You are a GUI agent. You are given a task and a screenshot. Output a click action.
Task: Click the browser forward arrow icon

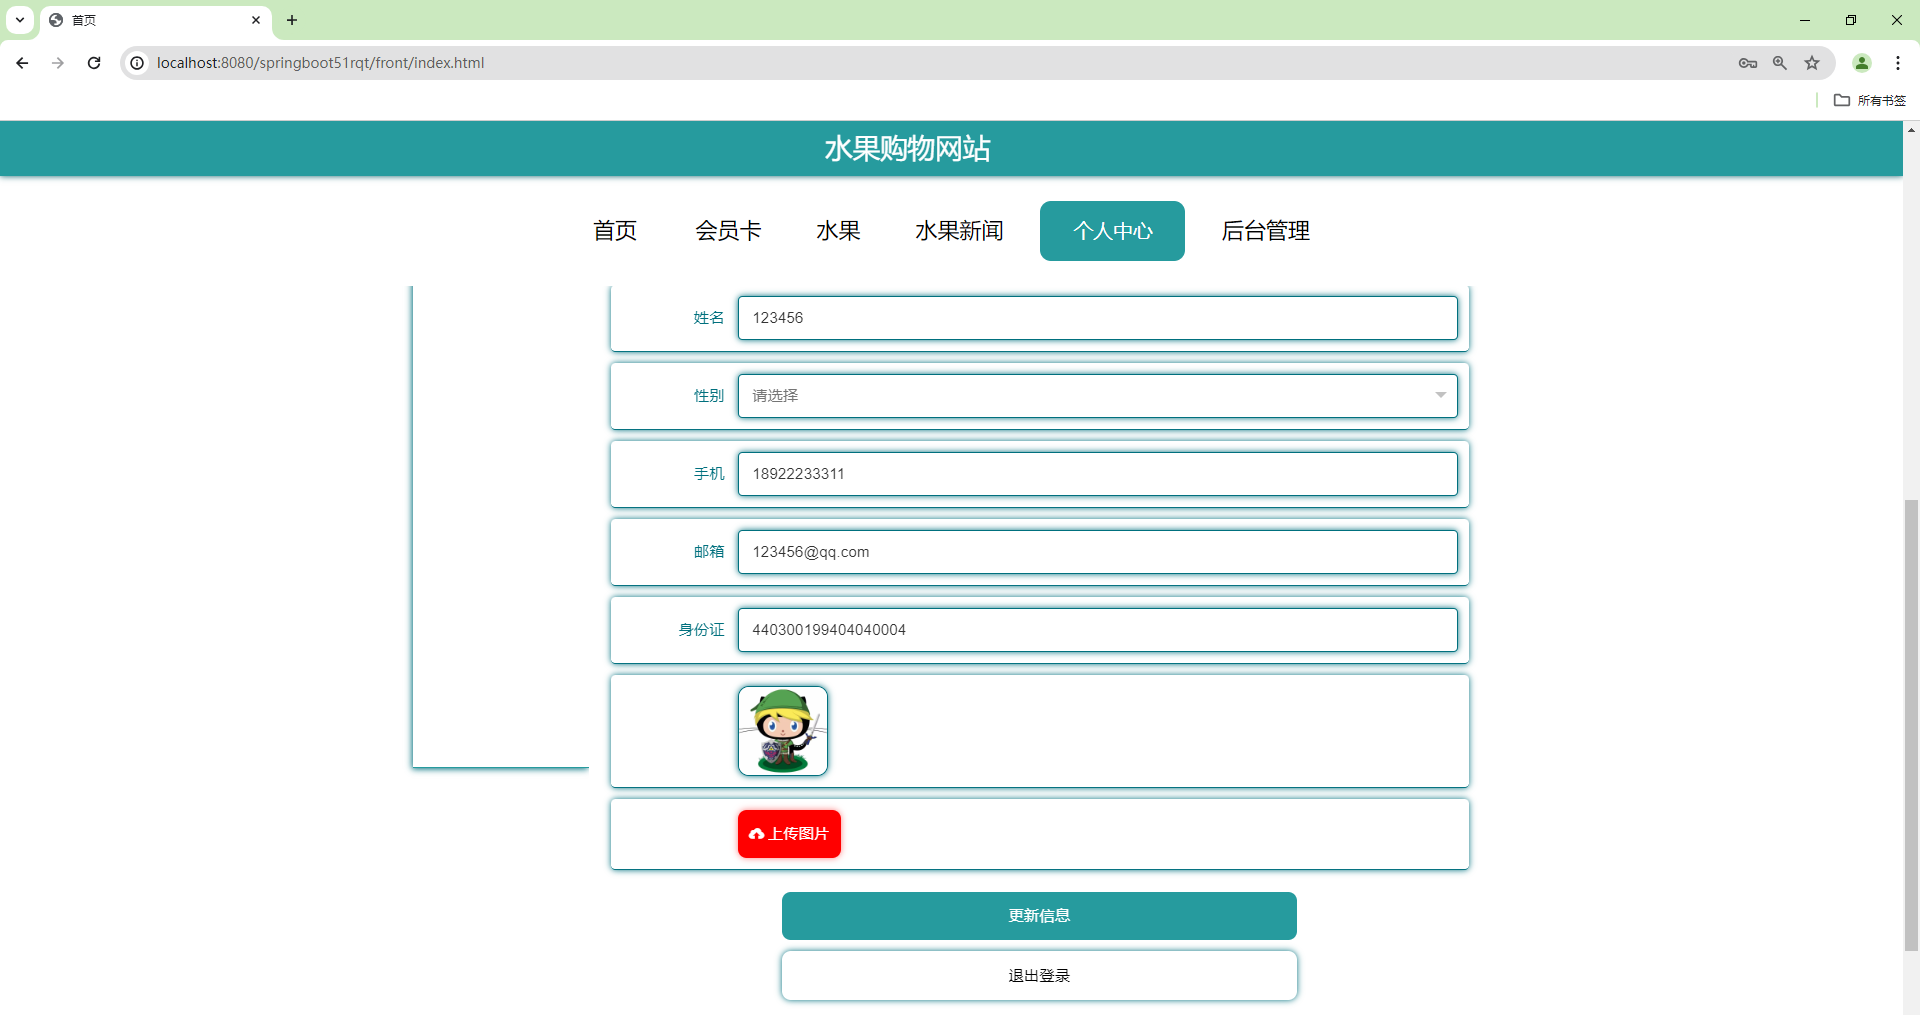[x=57, y=62]
